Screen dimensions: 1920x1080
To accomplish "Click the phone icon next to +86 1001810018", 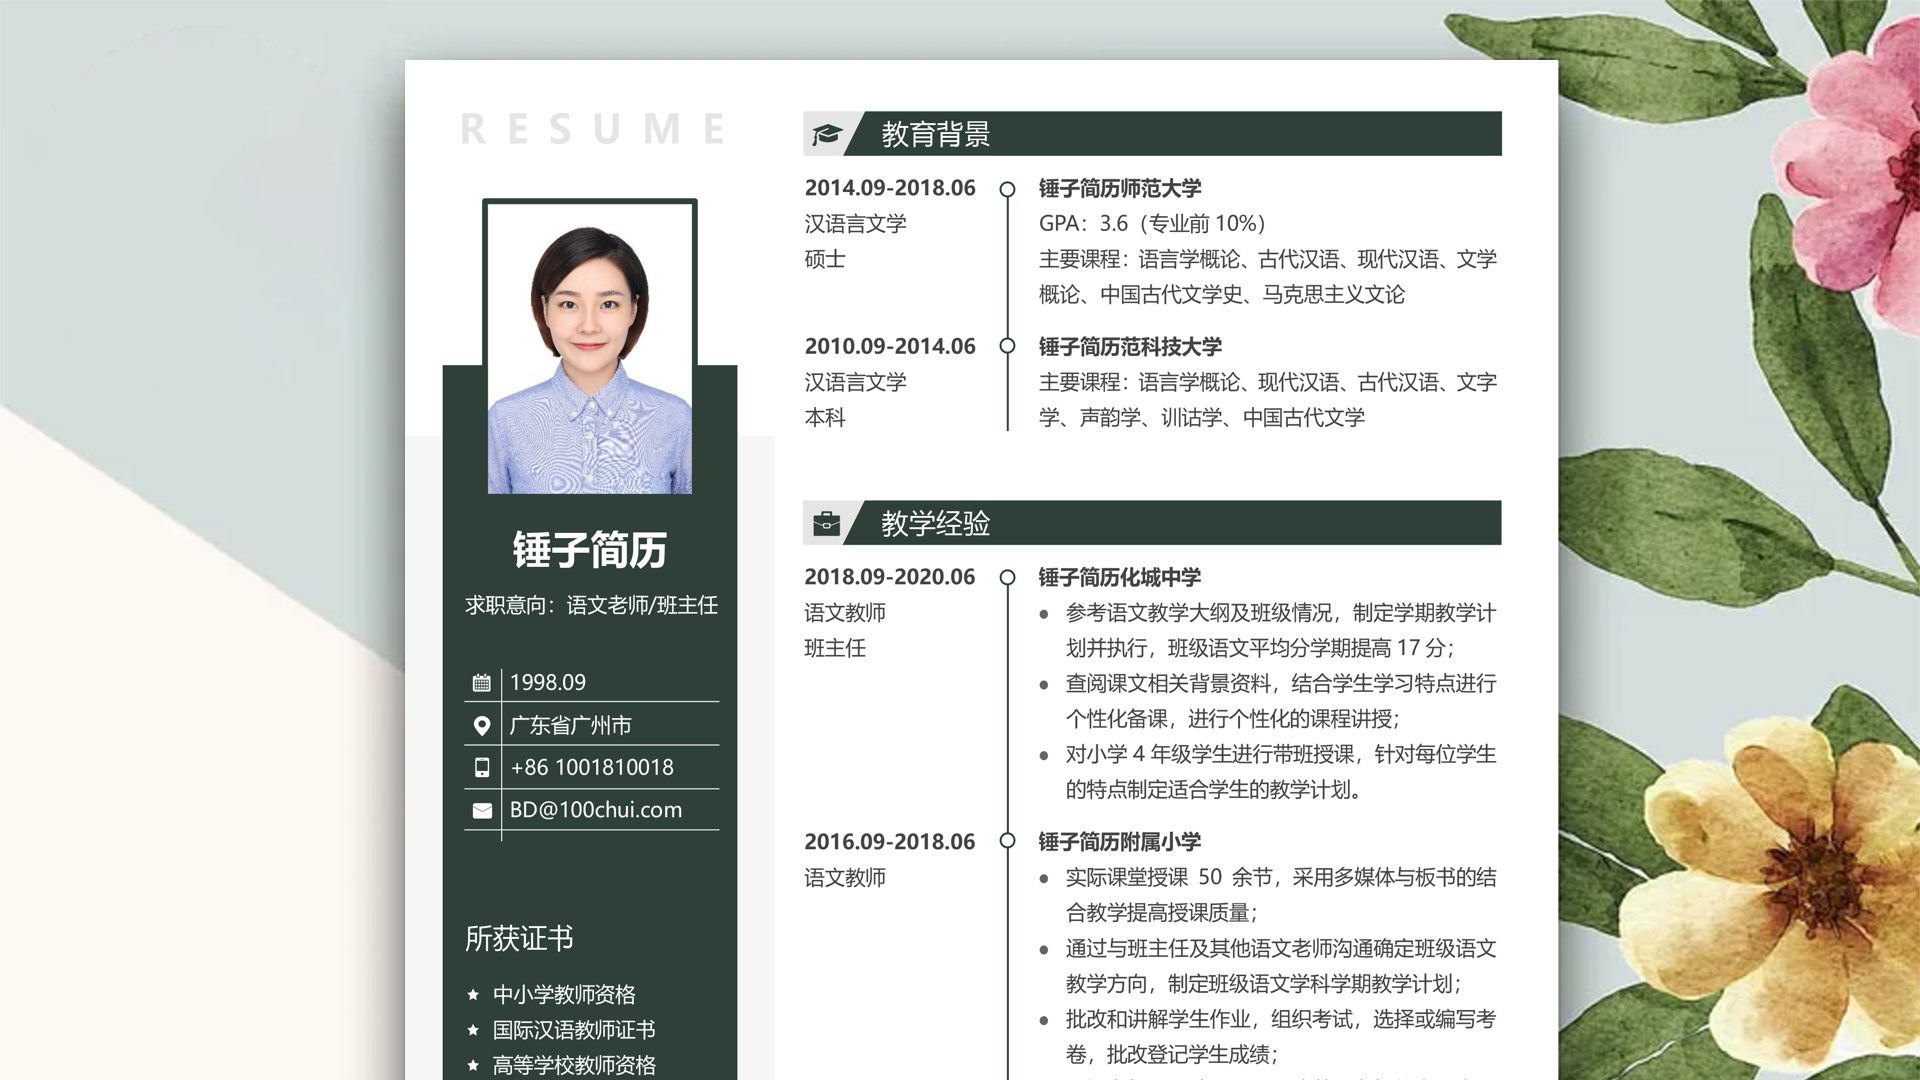I will tap(482, 768).
